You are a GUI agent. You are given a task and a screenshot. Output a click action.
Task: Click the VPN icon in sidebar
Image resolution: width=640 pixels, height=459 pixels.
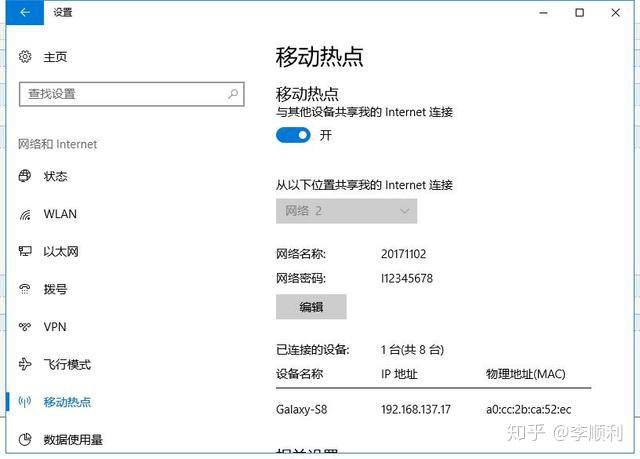coord(25,327)
